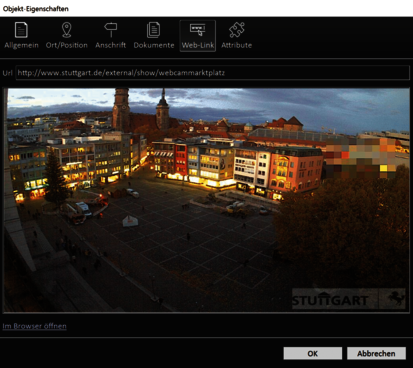Click the Stuttgart webcam preview image
This screenshot has width=413, height=368.
point(207,200)
